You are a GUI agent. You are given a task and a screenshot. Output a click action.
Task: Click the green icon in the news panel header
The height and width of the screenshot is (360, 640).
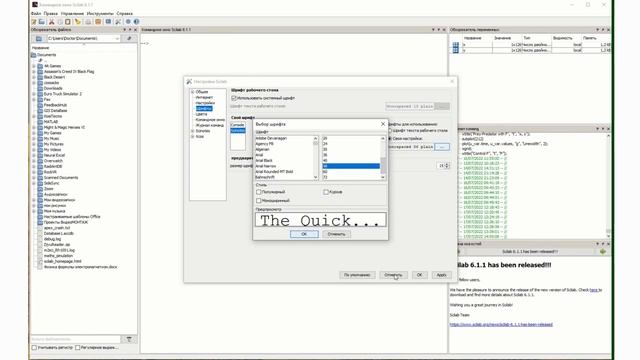[x=603, y=251]
